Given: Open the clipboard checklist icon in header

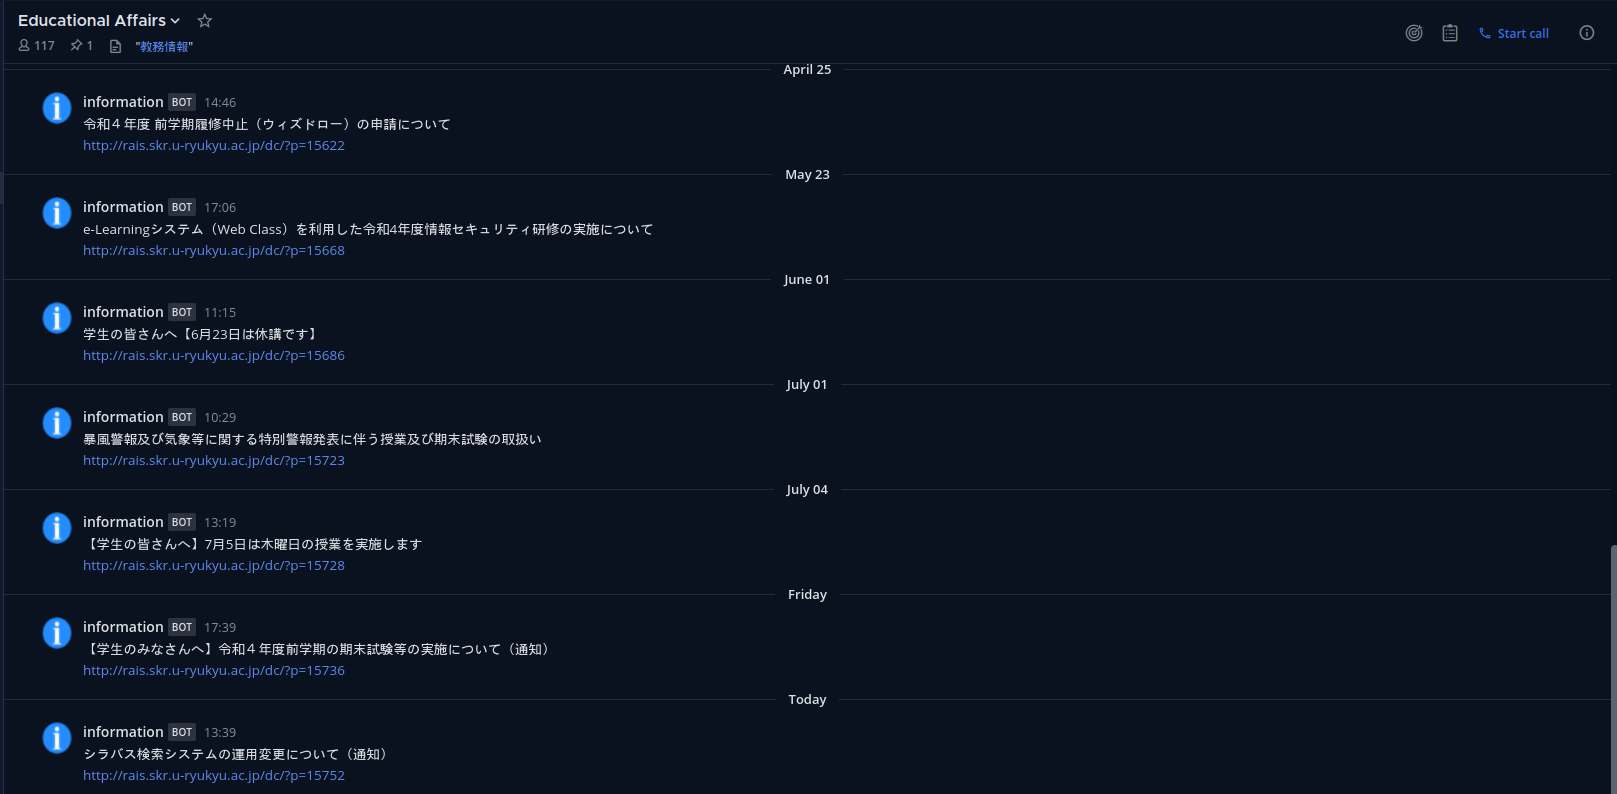Looking at the screenshot, I should (x=1450, y=33).
